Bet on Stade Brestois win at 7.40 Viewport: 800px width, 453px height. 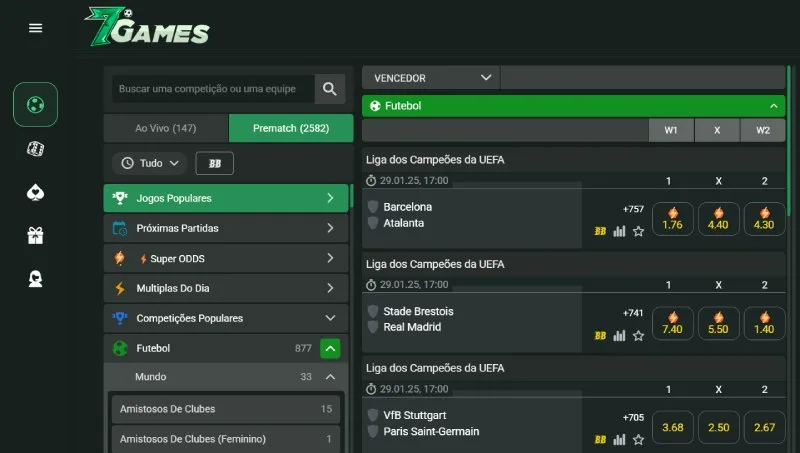(x=672, y=323)
